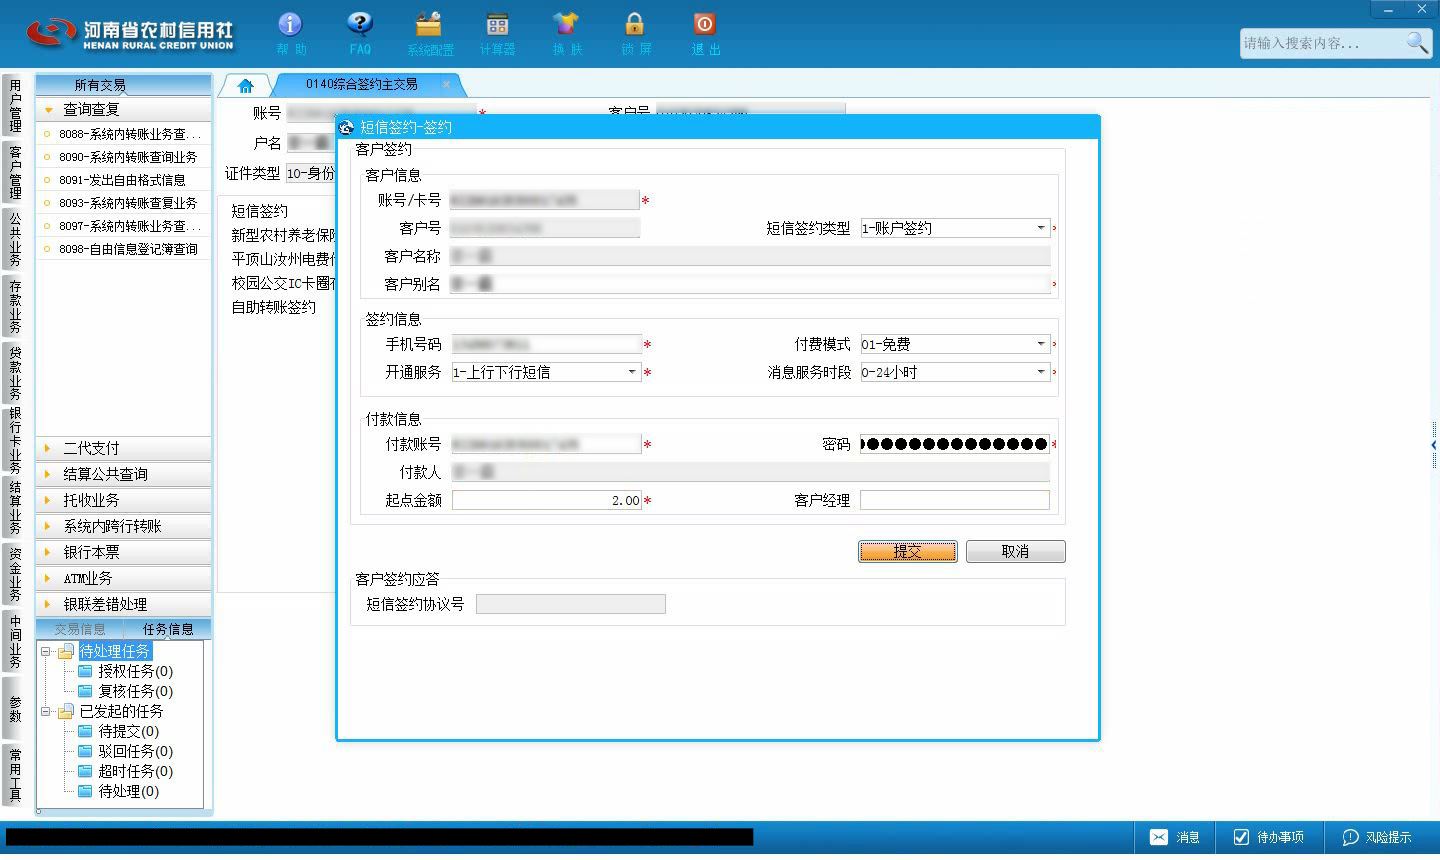Image resolution: width=1440 pixels, height=860 pixels.
Task: Open 风险提示 risk alerts in status bar
Action: coord(1377,837)
